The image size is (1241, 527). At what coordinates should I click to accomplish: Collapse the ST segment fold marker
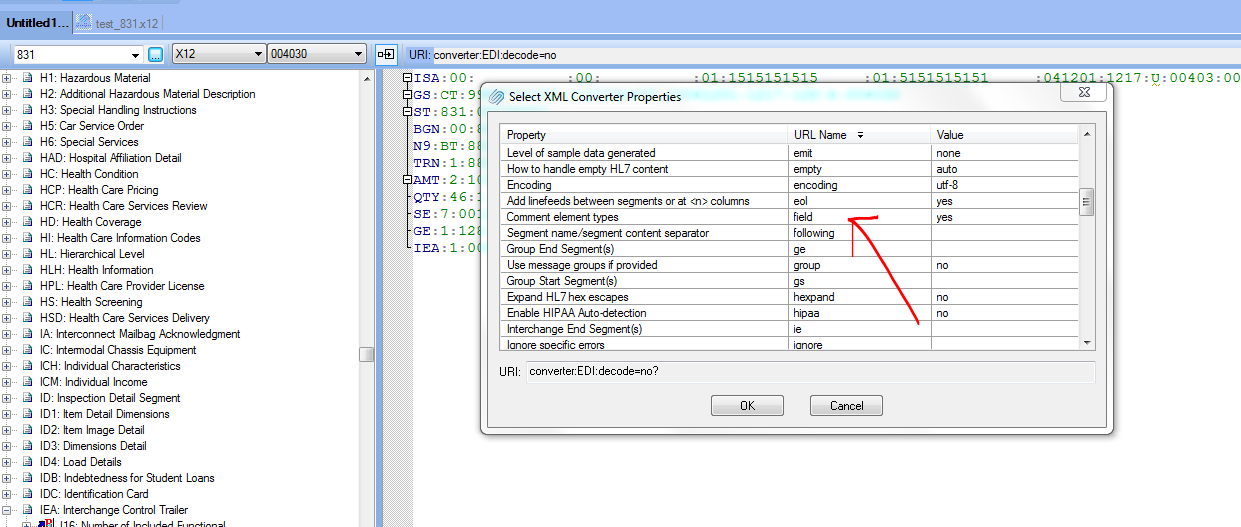407,112
